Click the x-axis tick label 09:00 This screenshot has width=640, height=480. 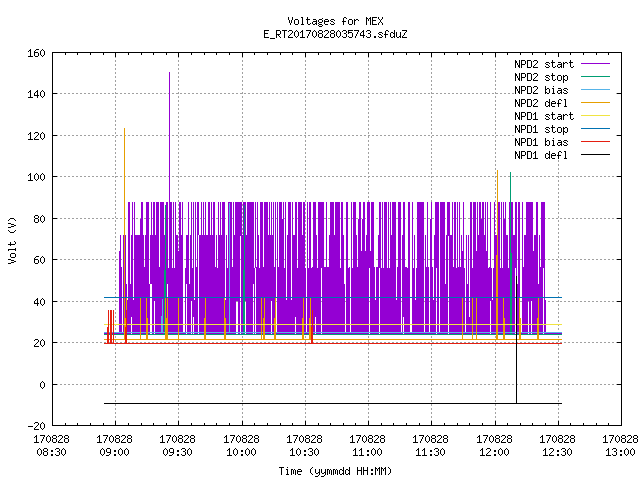point(114,452)
